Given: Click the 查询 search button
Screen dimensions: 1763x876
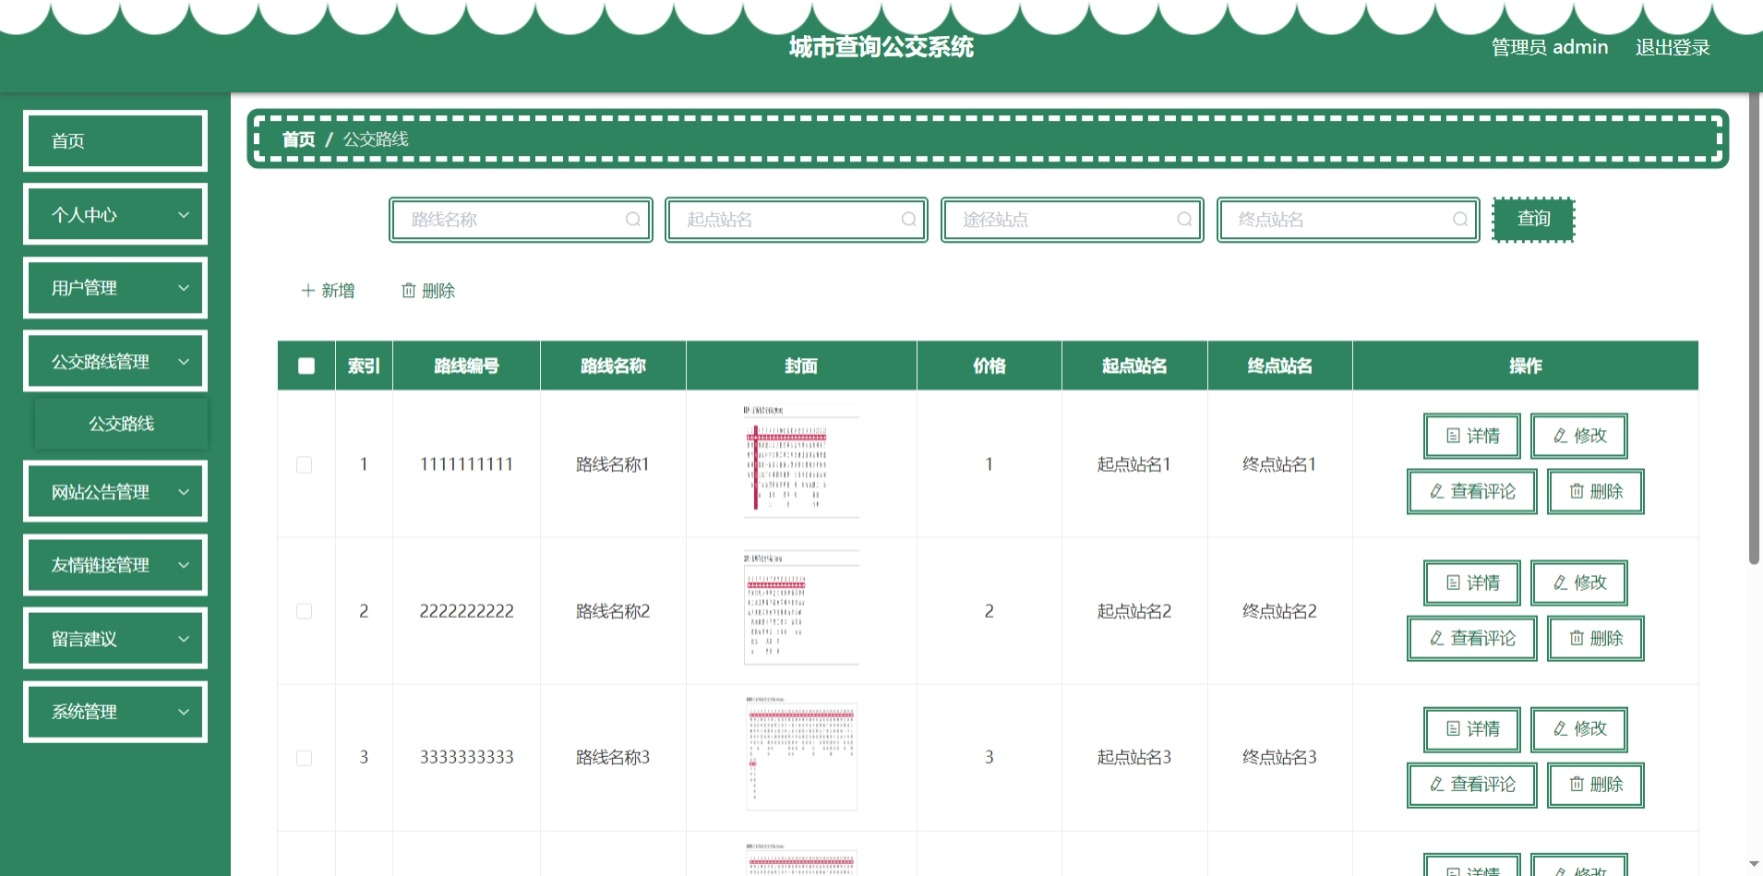Looking at the screenshot, I should (x=1533, y=219).
